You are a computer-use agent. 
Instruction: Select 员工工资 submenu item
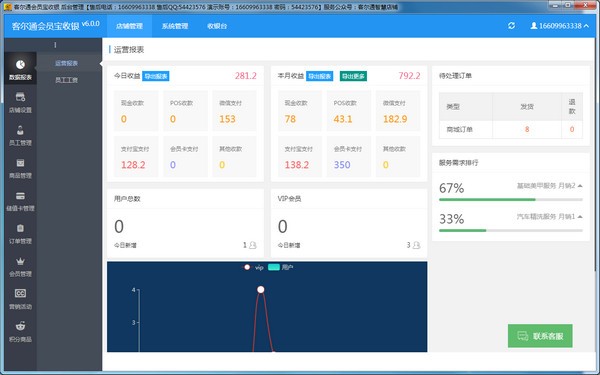point(67,80)
